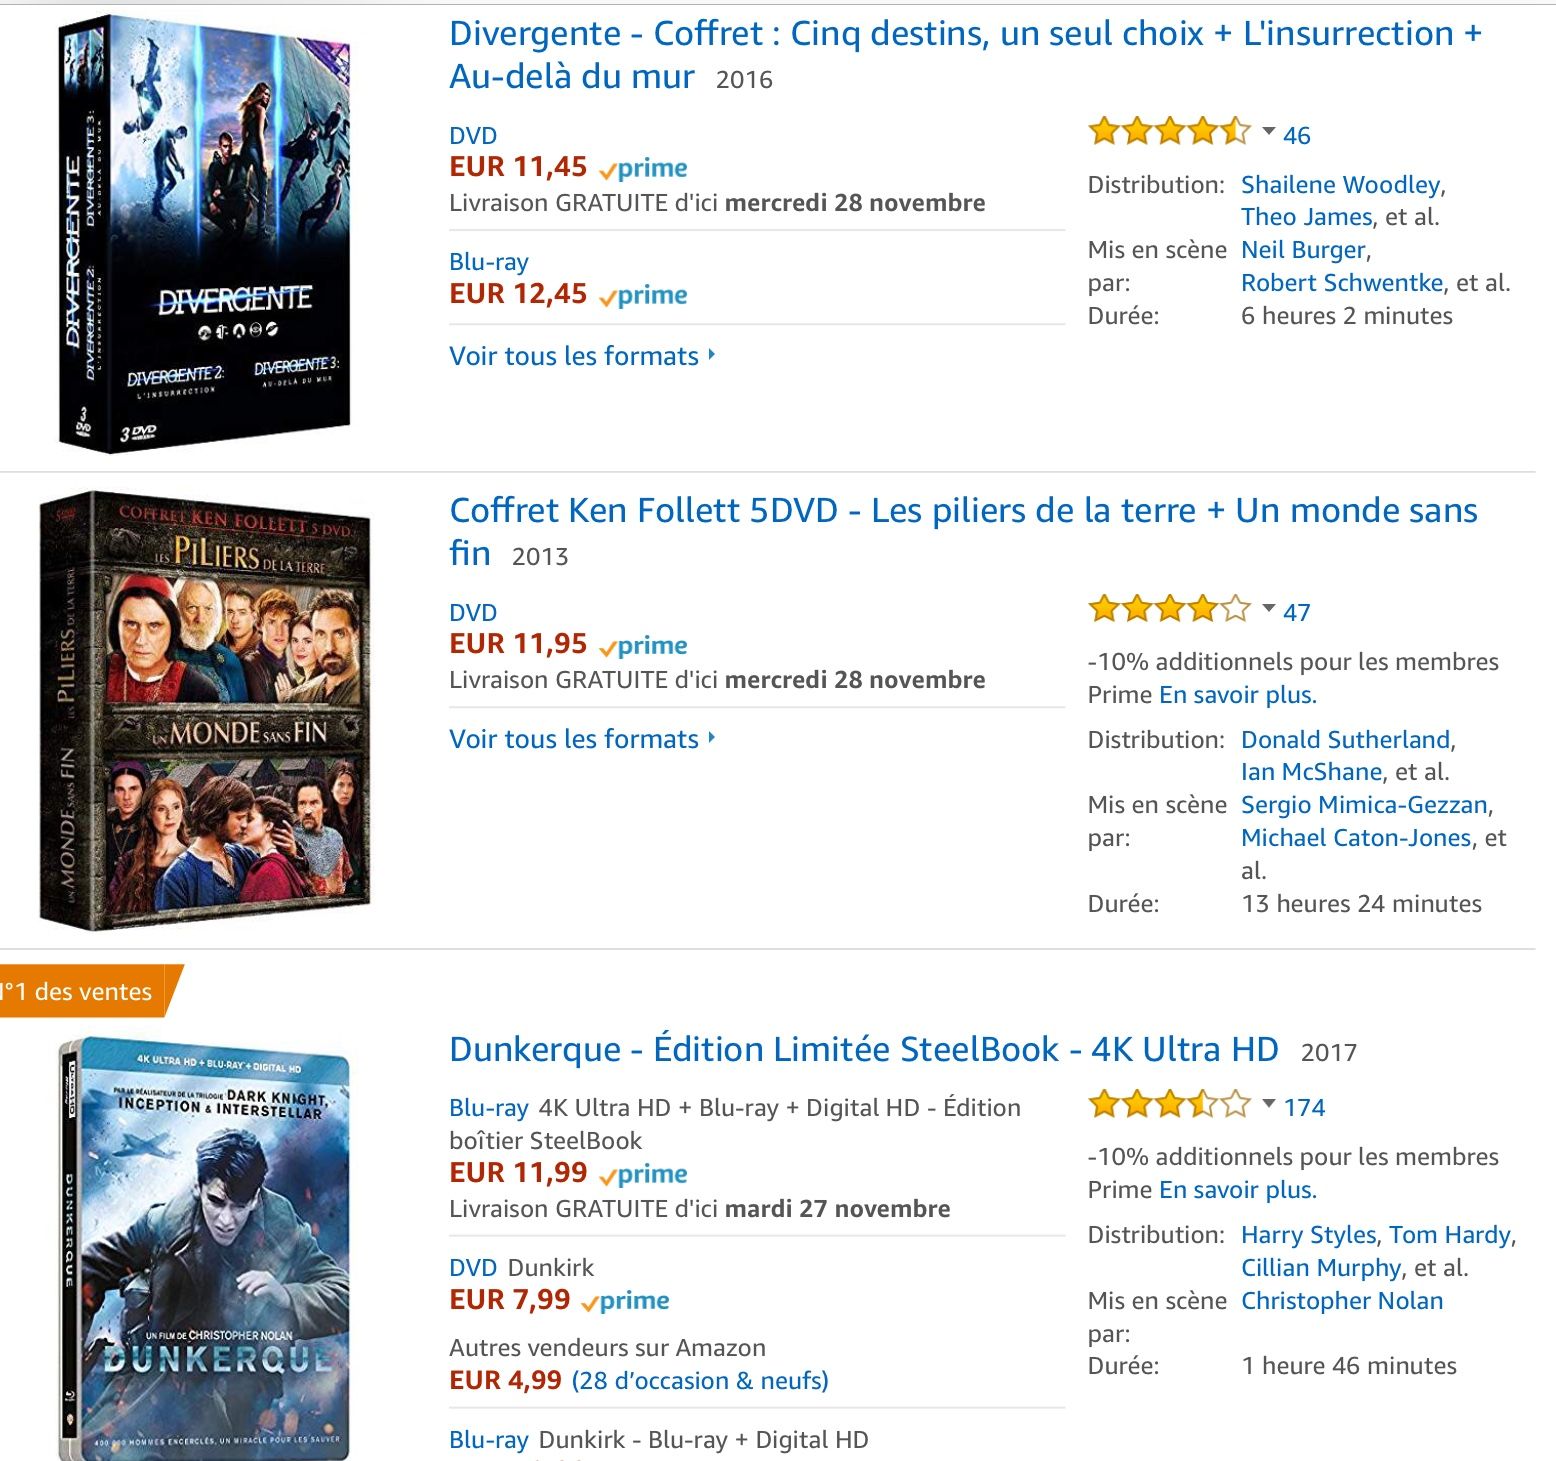Screen dimensions: 1556x1461
Task: Open Divergente Coffret DVD box thumbnail
Action: [x=205, y=235]
